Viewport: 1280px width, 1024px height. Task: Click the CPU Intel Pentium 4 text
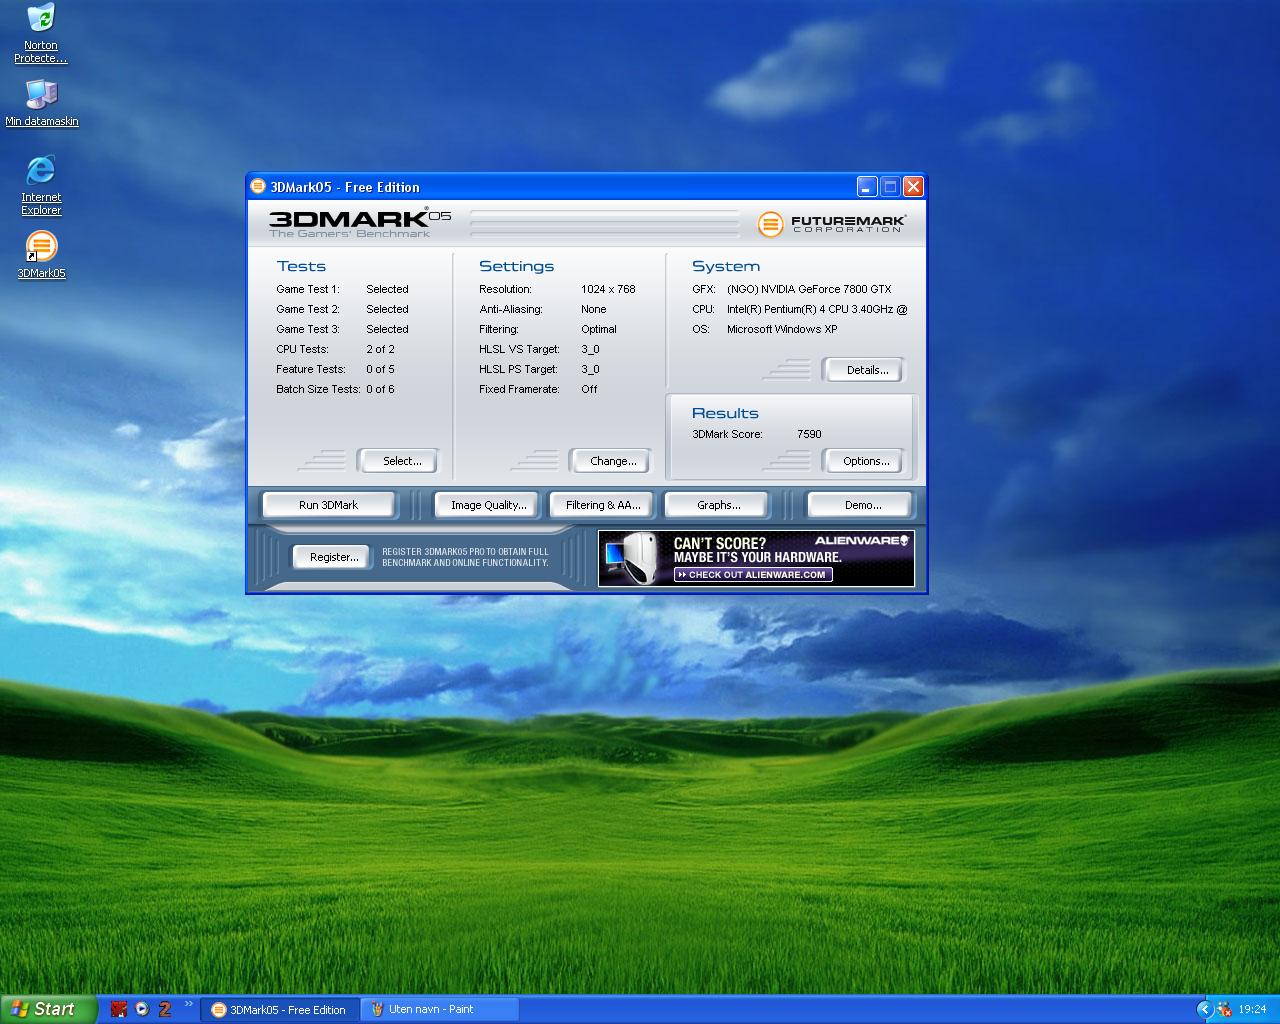pyautogui.click(x=817, y=309)
